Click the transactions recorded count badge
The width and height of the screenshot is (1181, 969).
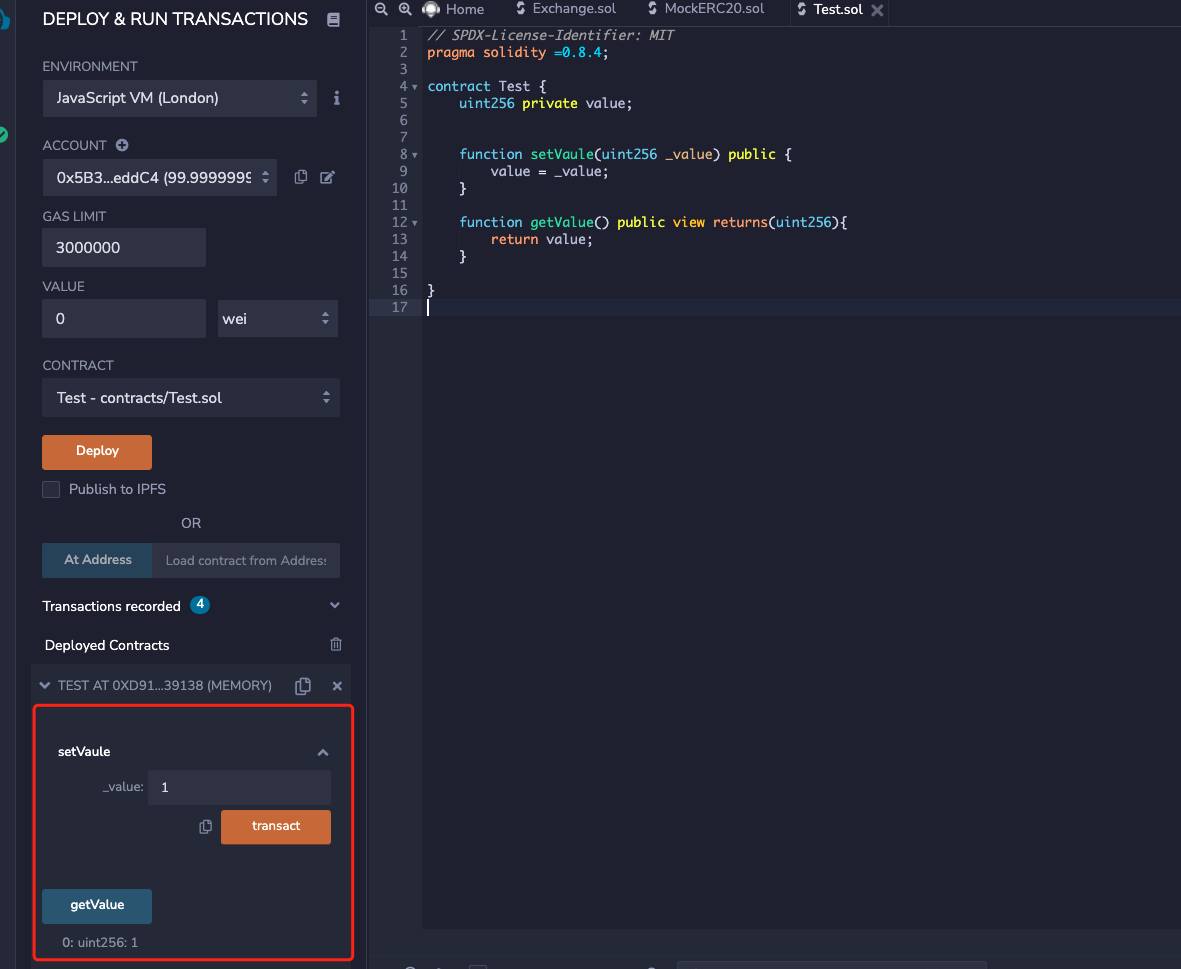(200, 605)
